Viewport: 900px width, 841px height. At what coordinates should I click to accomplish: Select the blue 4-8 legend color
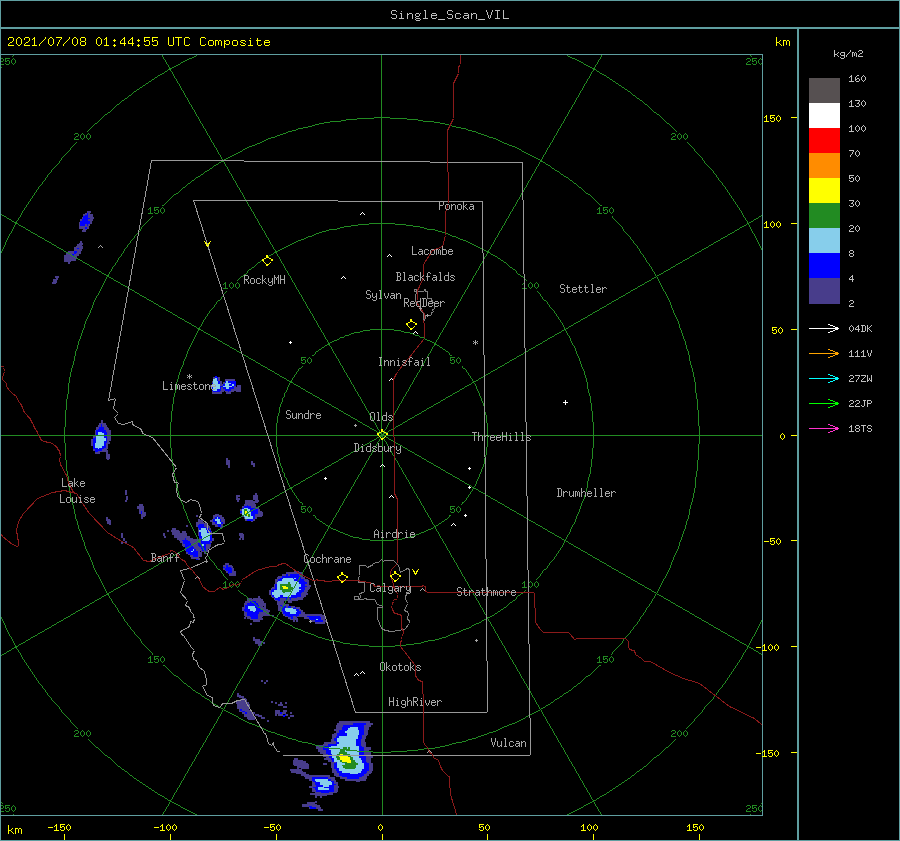824,265
